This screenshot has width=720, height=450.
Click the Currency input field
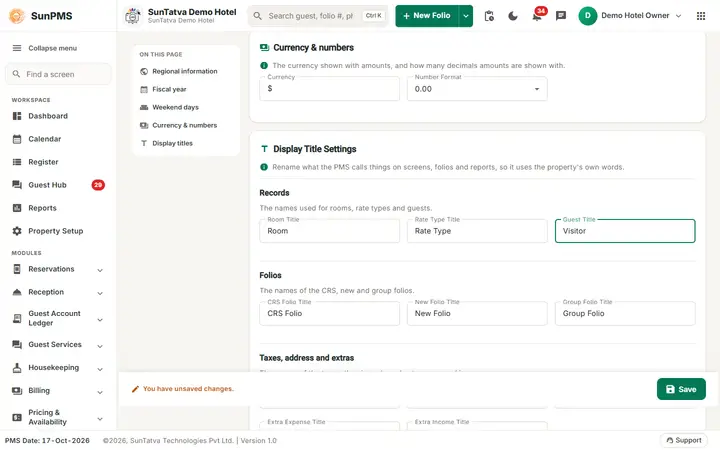(329, 89)
